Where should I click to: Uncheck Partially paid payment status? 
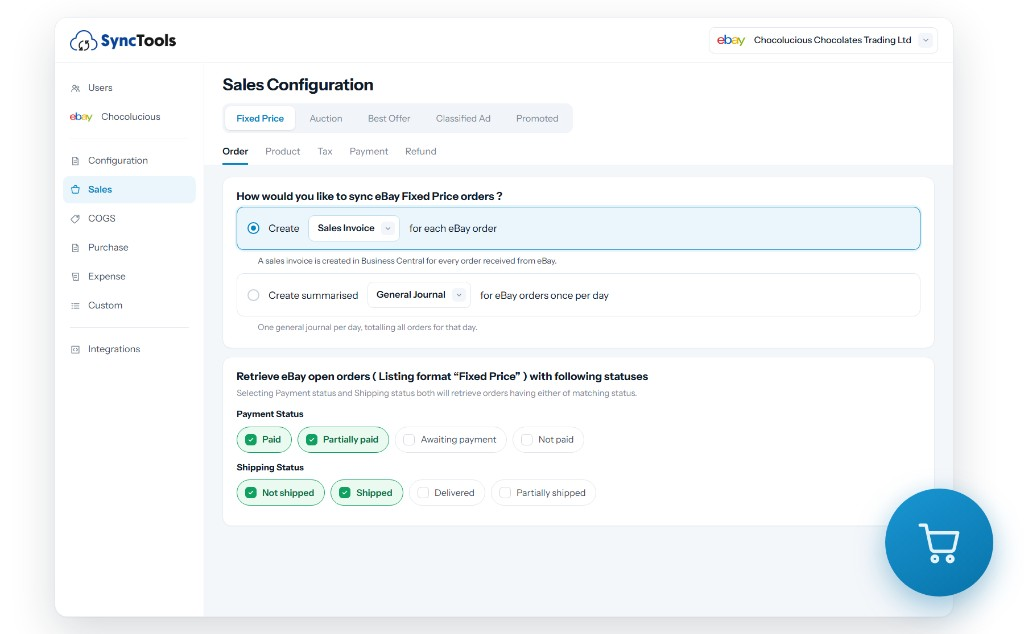(312, 439)
